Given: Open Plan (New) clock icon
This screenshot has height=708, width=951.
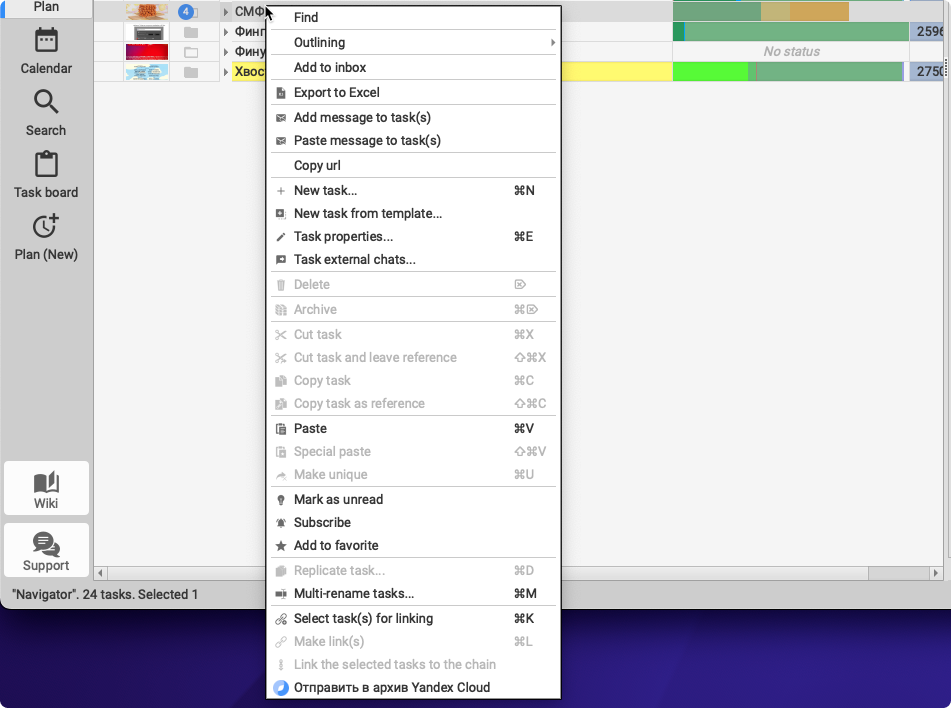Looking at the screenshot, I should (46, 227).
